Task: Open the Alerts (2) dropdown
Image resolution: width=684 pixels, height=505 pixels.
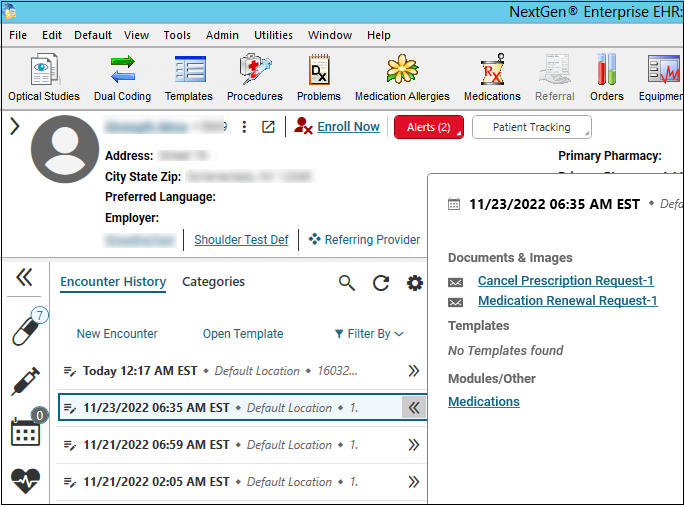Action: [429, 127]
